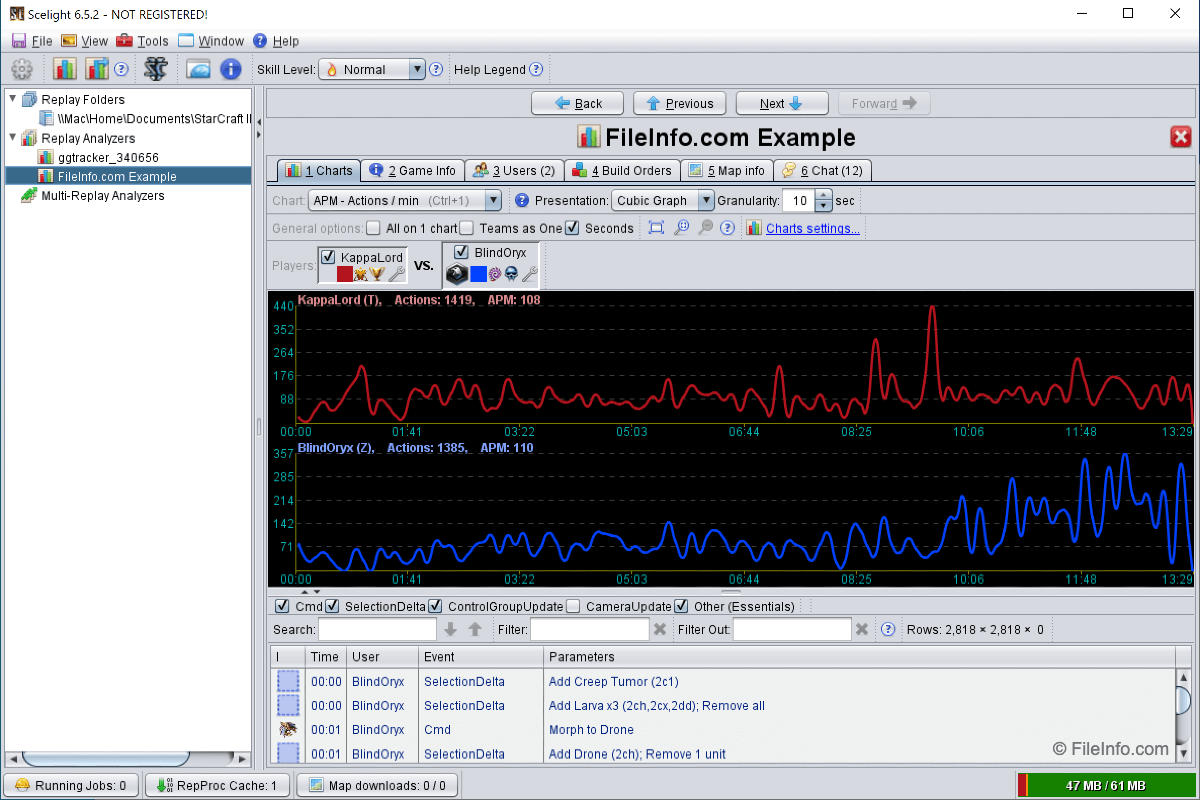Toggle the Teams as One checkbox
1200x800 pixels.
466,228
